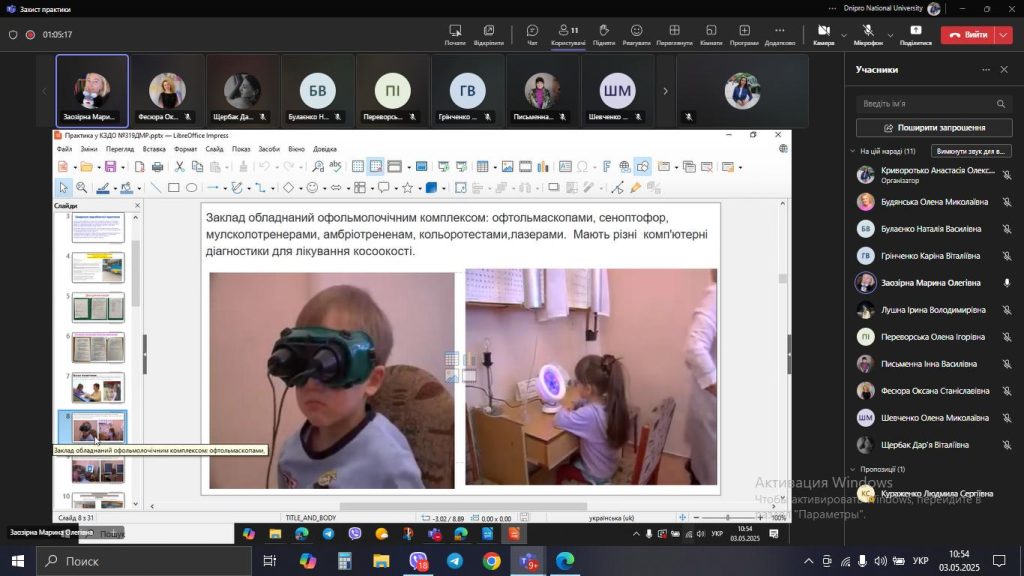Screen dimensions: 1024x576
Task: Toggle Display Grid in Impress toolbar
Action: click(x=358, y=167)
